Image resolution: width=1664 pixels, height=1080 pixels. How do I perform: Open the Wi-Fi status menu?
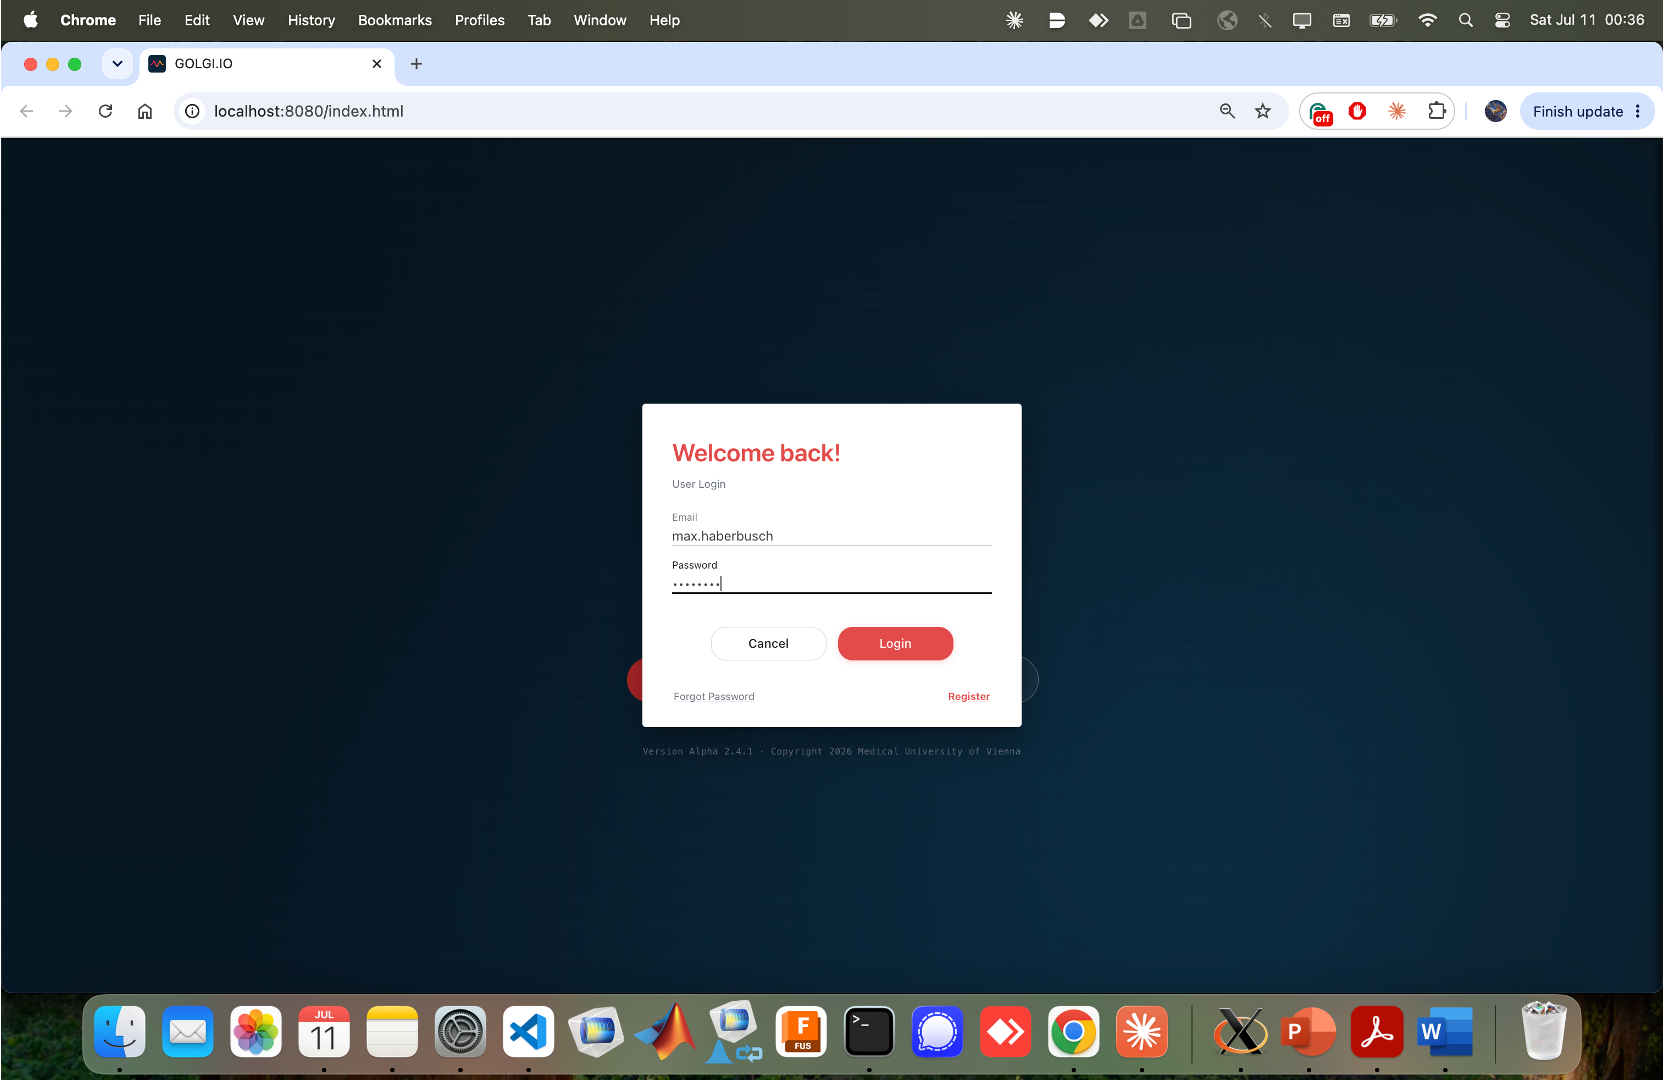tap(1428, 20)
